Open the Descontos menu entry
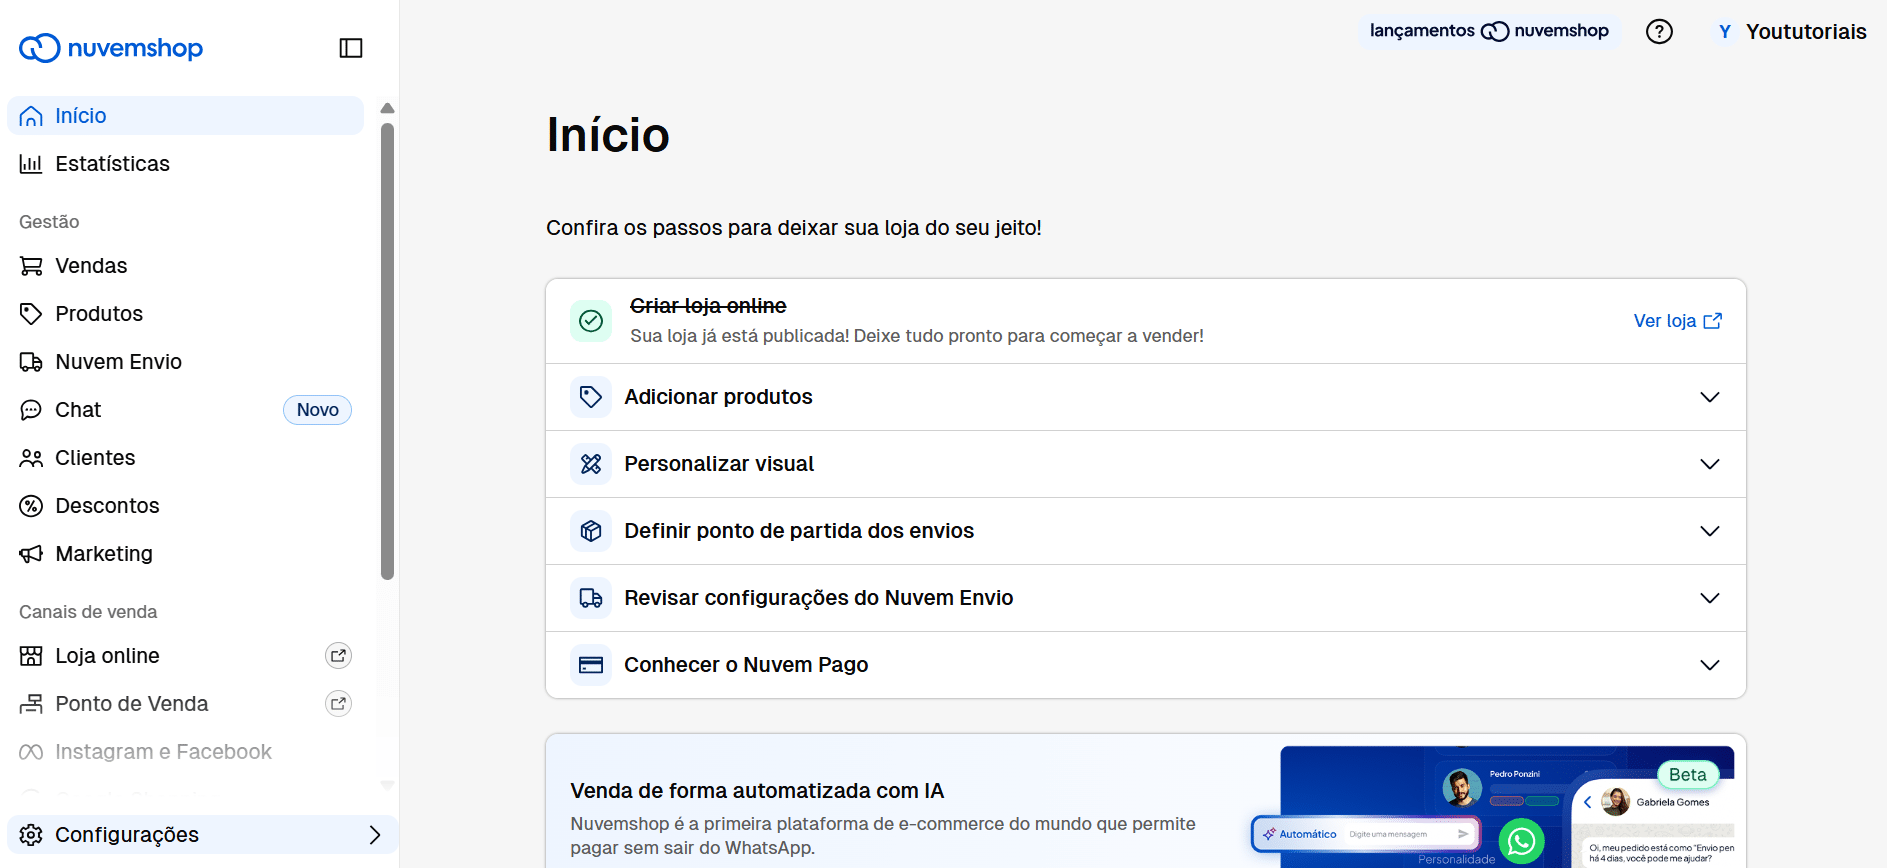 tap(186, 506)
